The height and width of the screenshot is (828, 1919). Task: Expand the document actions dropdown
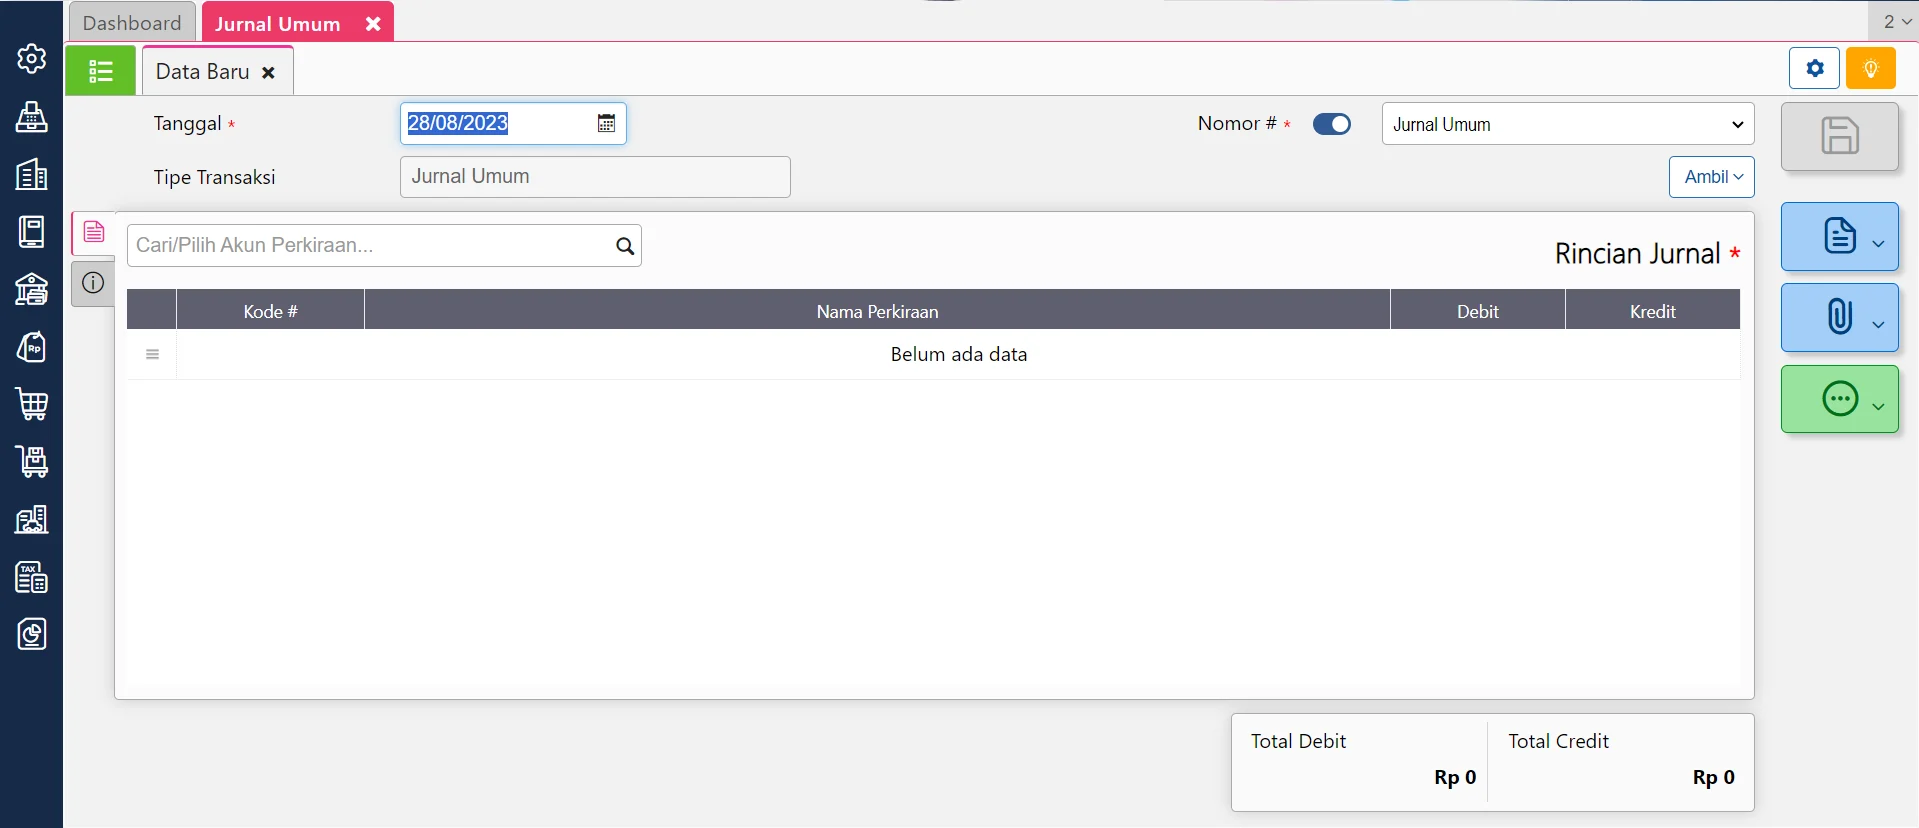[x=1839, y=237]
